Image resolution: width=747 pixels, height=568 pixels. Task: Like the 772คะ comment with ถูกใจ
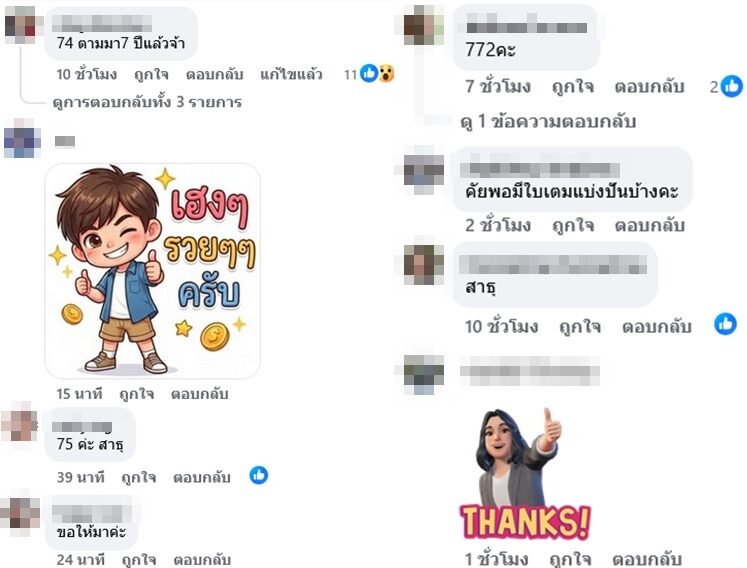573,87
